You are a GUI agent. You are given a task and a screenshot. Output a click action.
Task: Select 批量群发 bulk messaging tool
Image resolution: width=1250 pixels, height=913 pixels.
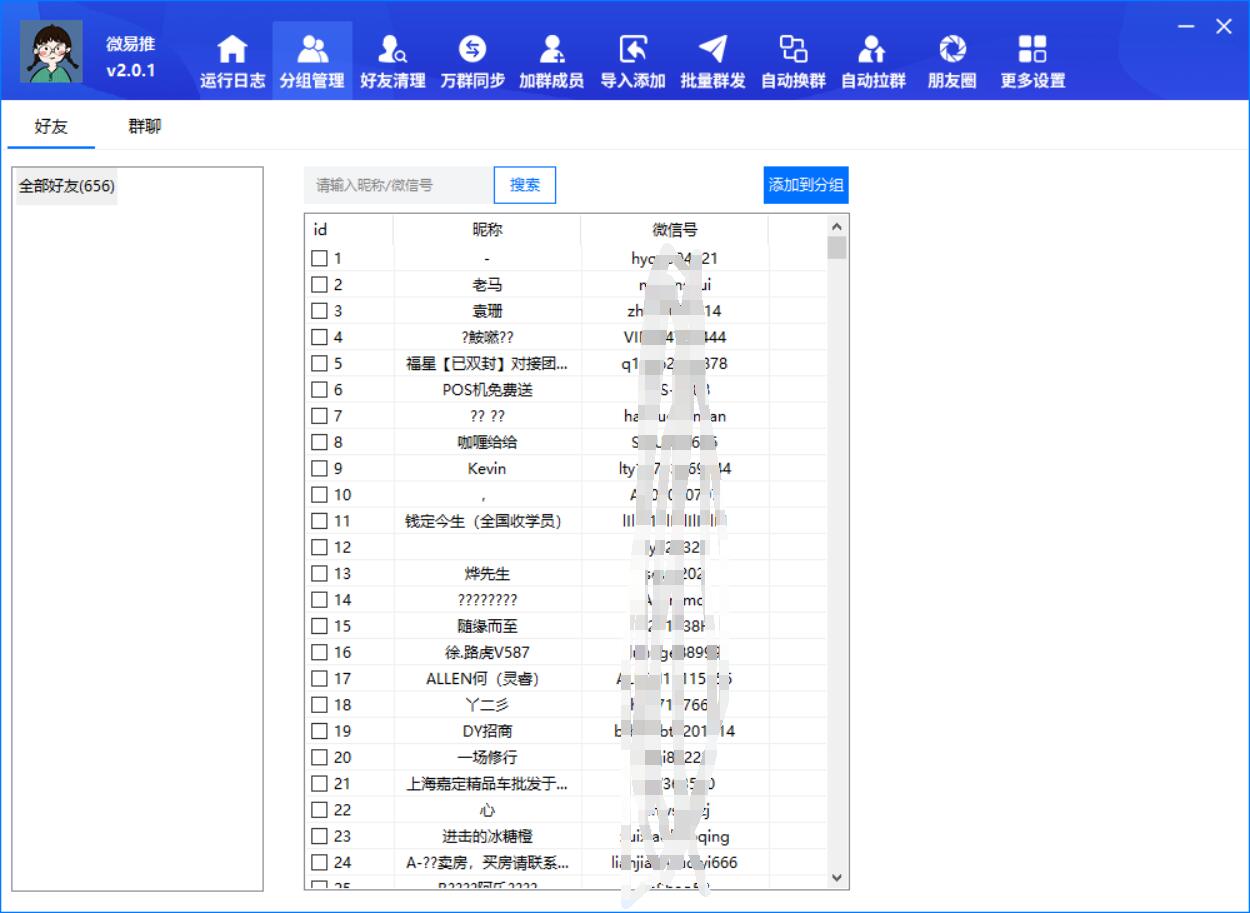(712, 55)
